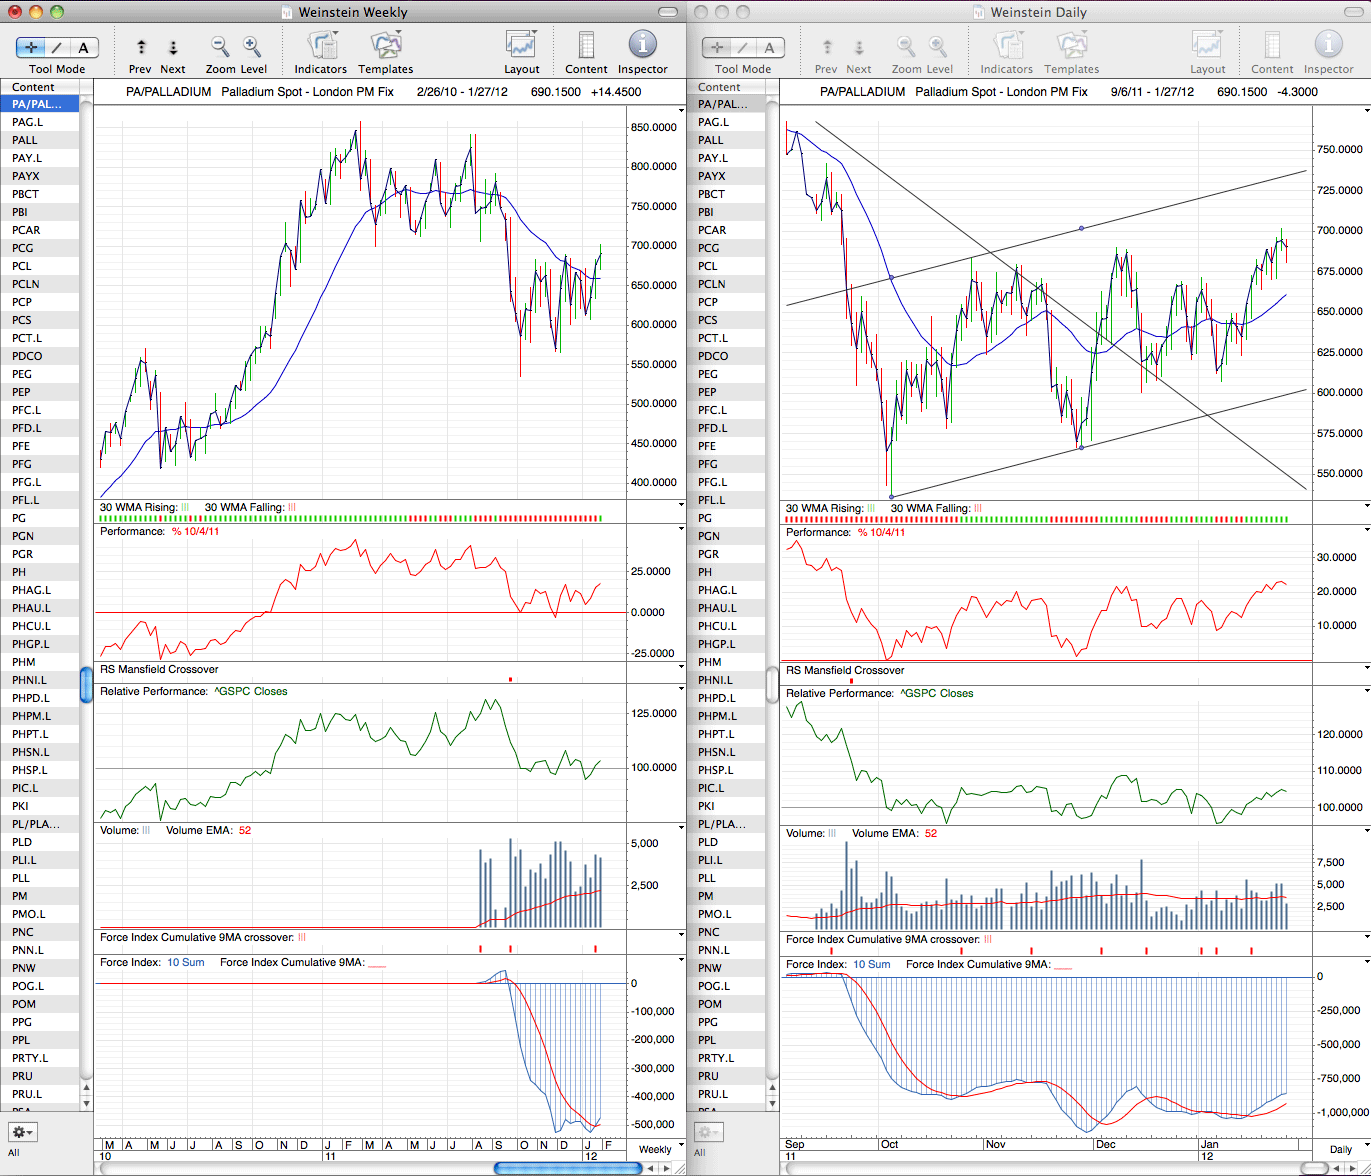Select PG in Daily symbol list

point(726,518)
